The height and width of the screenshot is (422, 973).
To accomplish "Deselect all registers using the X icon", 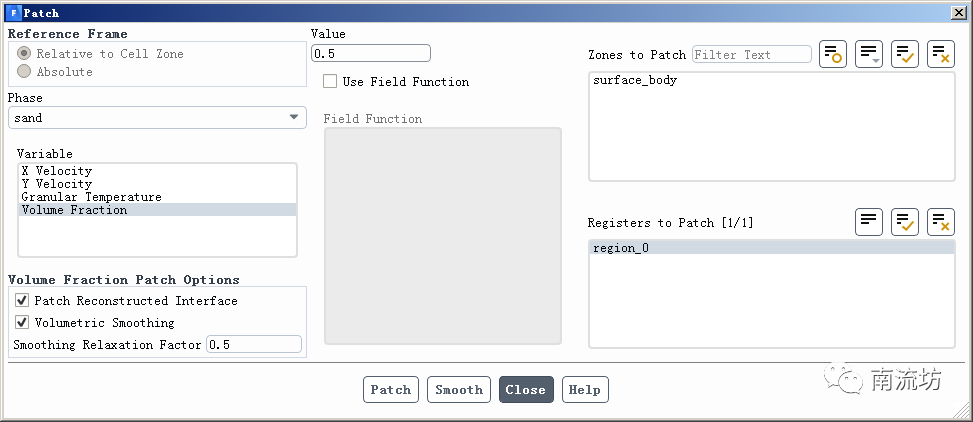I will pyautogui.click(x=941, y=222).
